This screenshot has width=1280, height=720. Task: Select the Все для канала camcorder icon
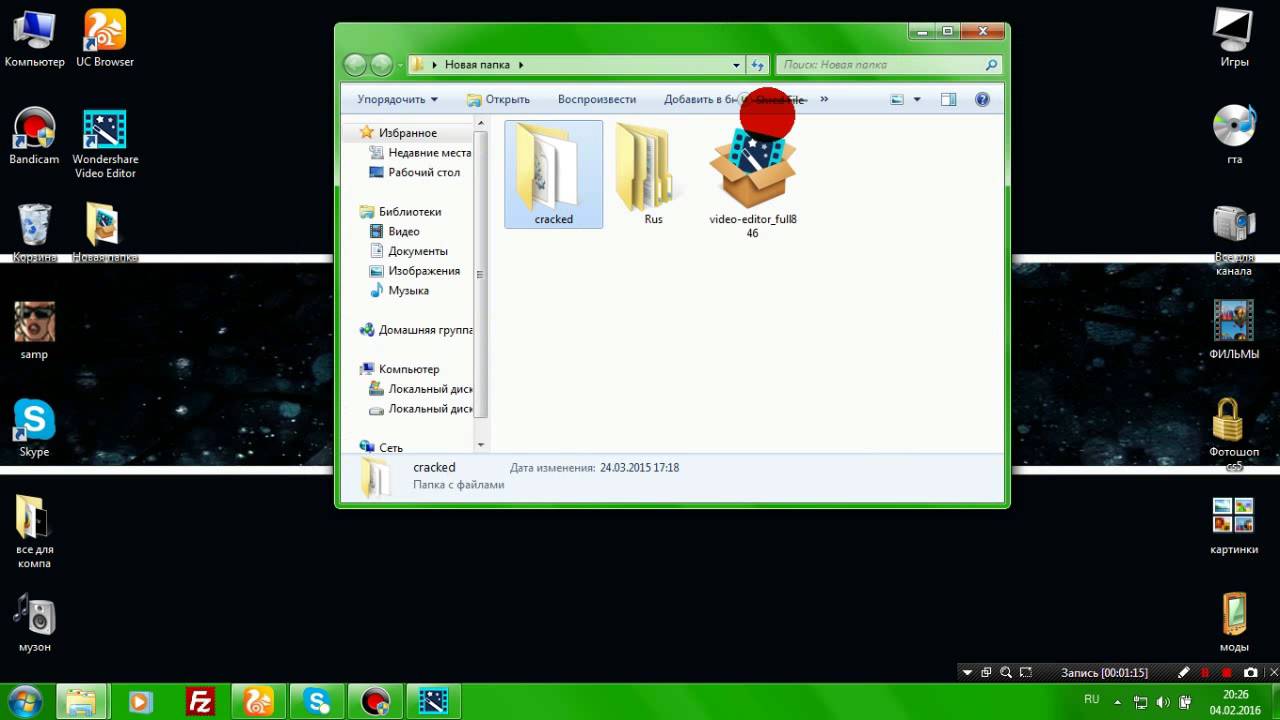coord(1234,240)
